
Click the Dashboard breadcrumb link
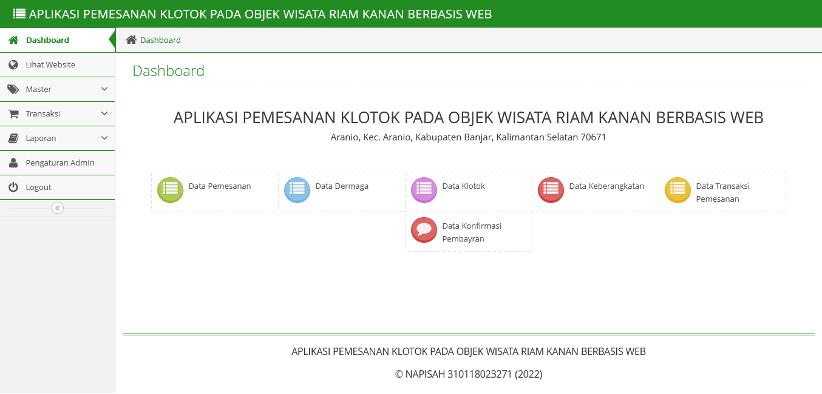tap(160, 40)
